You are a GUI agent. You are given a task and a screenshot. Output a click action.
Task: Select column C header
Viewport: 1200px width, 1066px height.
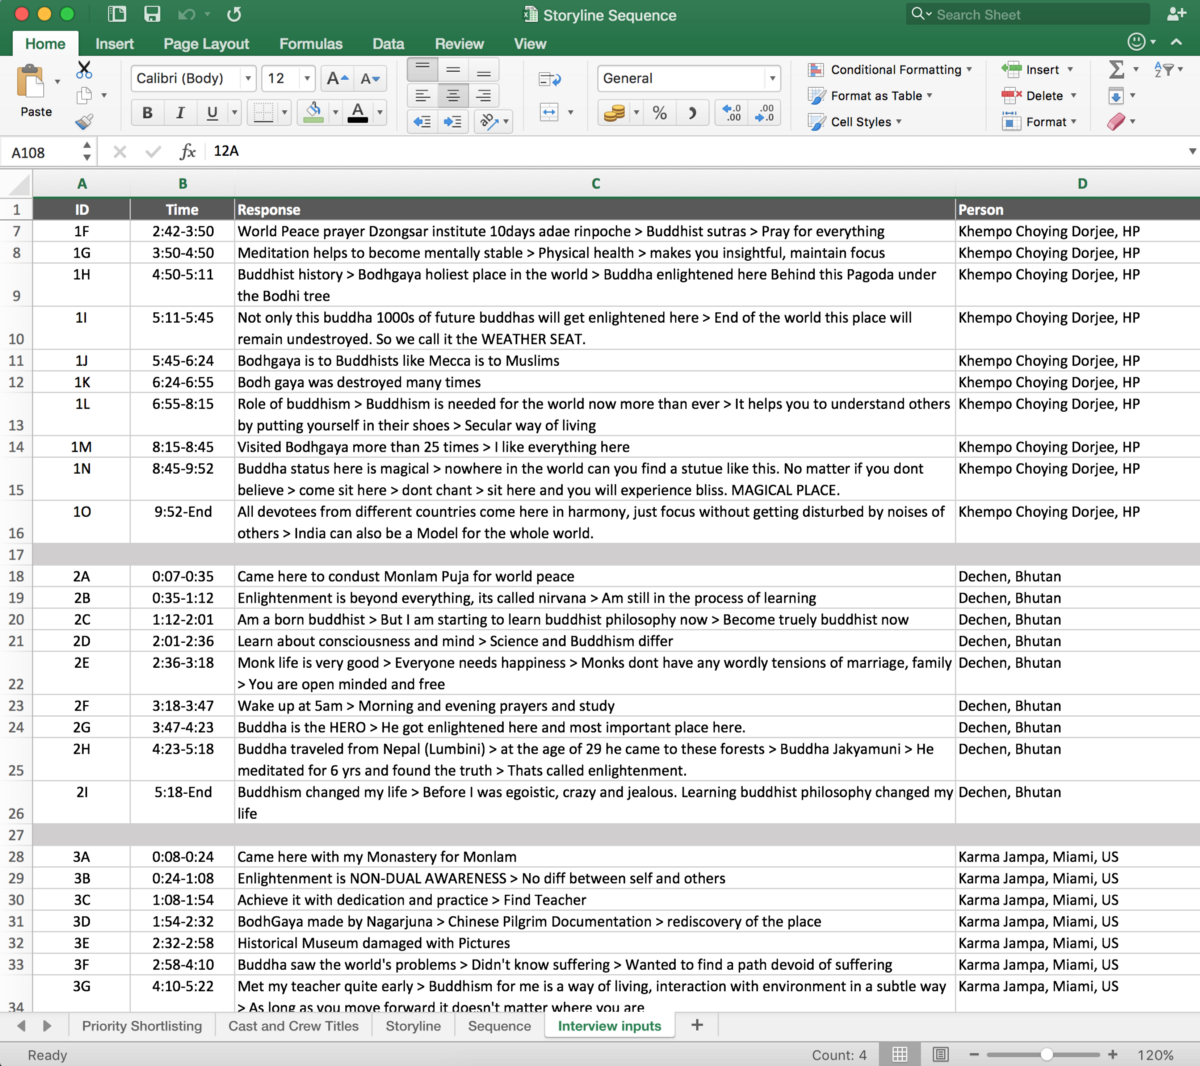click(595, 183)
